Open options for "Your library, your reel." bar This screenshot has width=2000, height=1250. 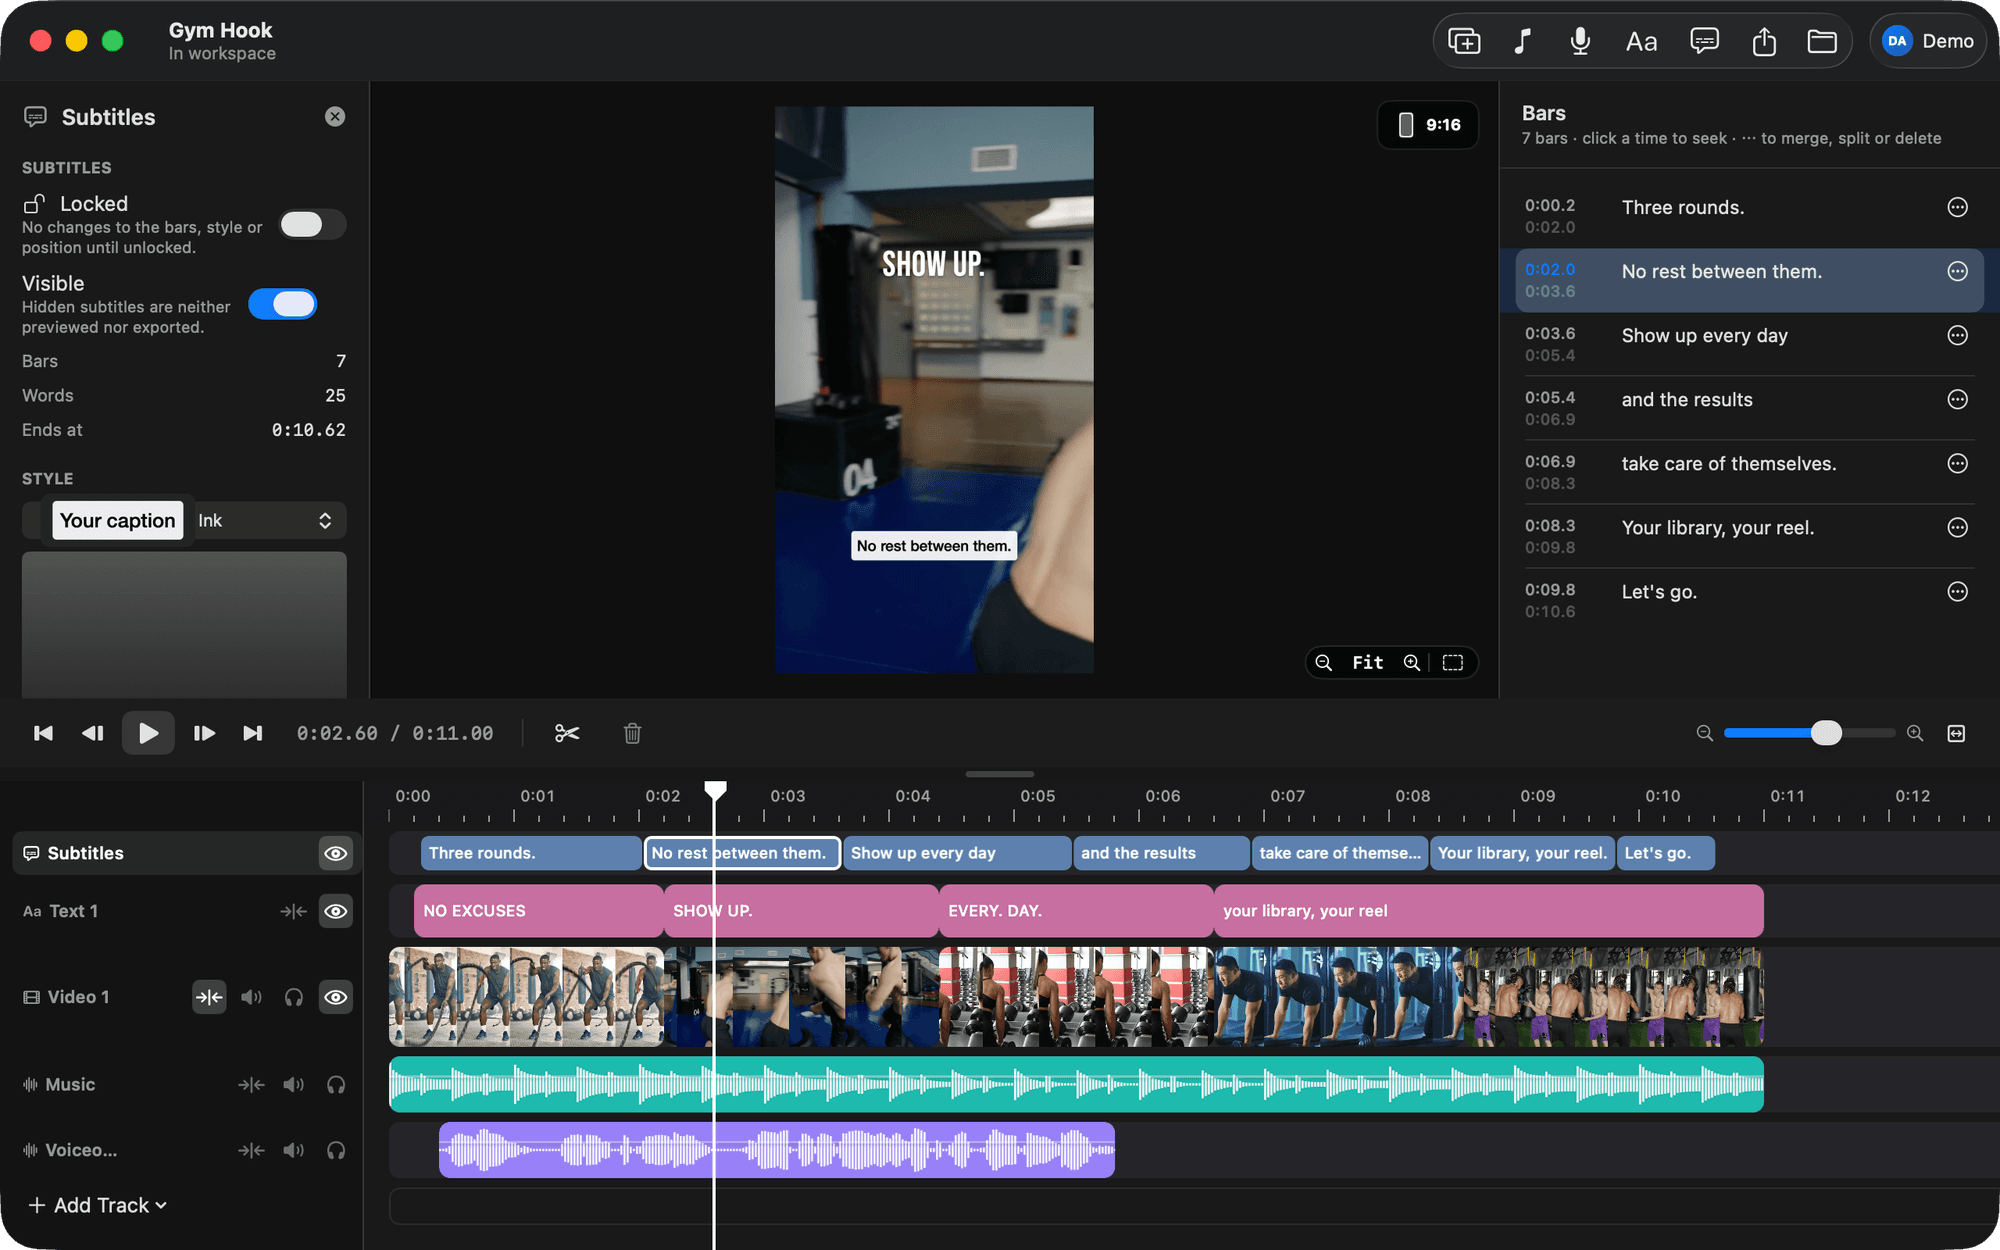(x=1957, y=527)
